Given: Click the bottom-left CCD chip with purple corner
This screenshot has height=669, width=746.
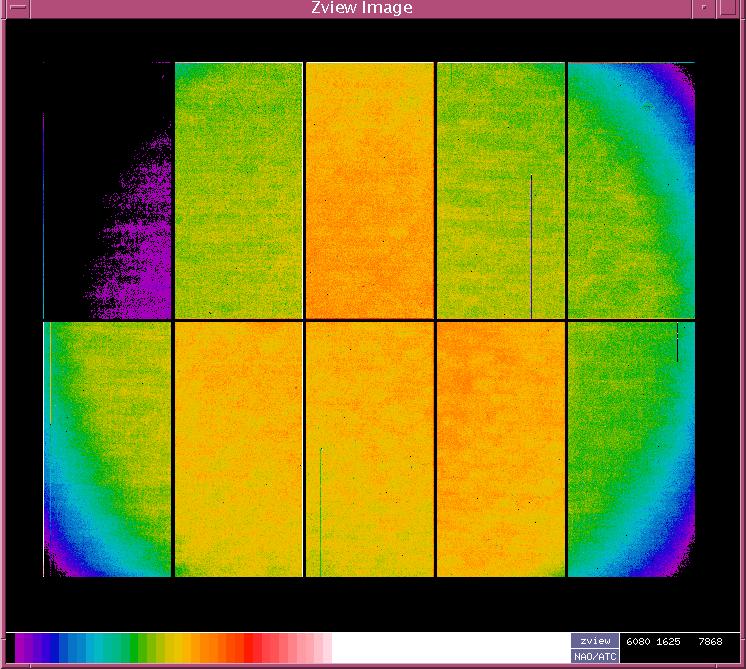Looking at the screenshot, I should tap(108, 449).
